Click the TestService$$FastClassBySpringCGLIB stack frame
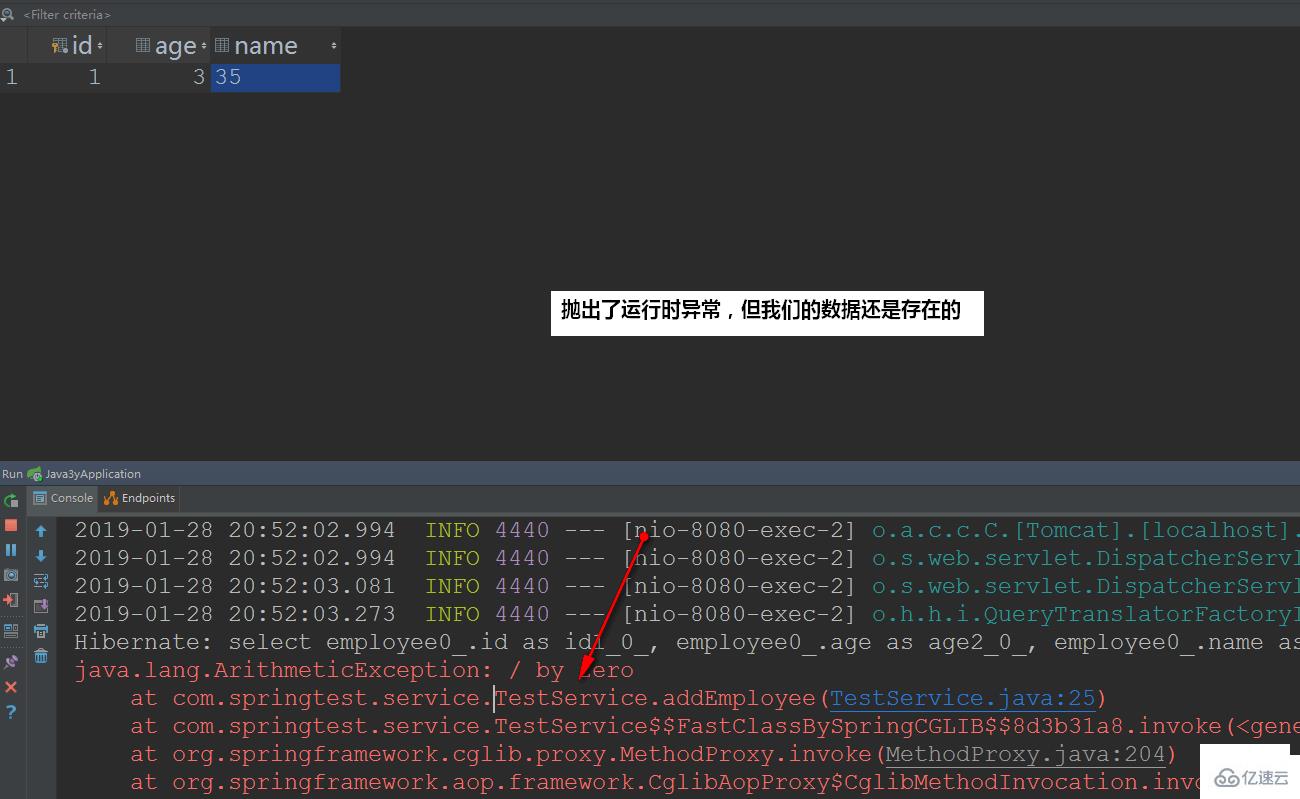Screen dimensions: 1300x799 pos(715,726)
